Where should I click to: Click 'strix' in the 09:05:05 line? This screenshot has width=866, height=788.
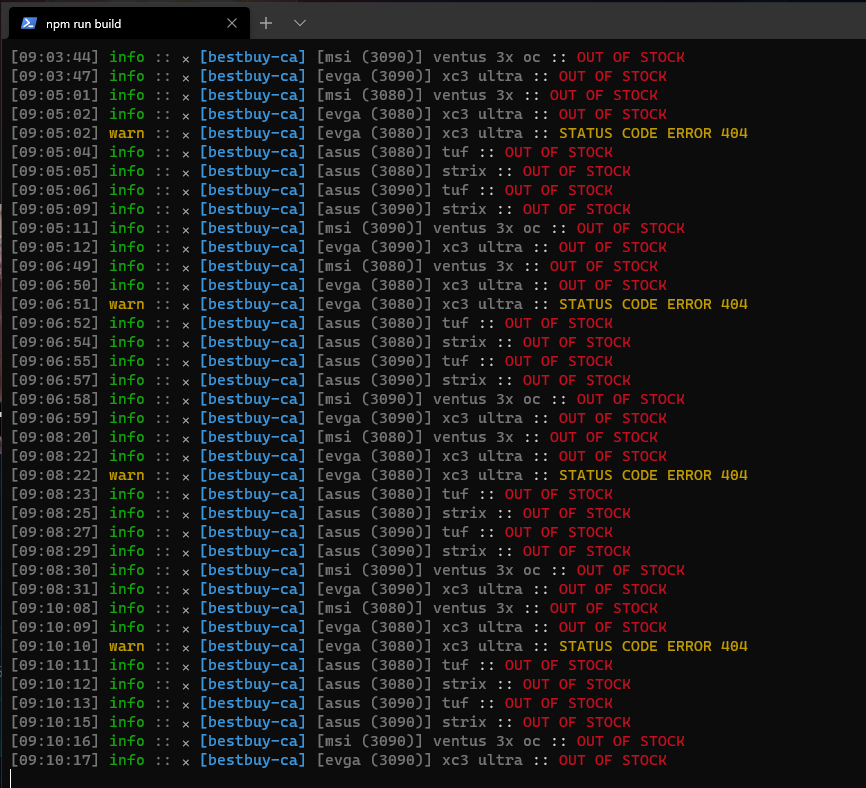point(464,171)
